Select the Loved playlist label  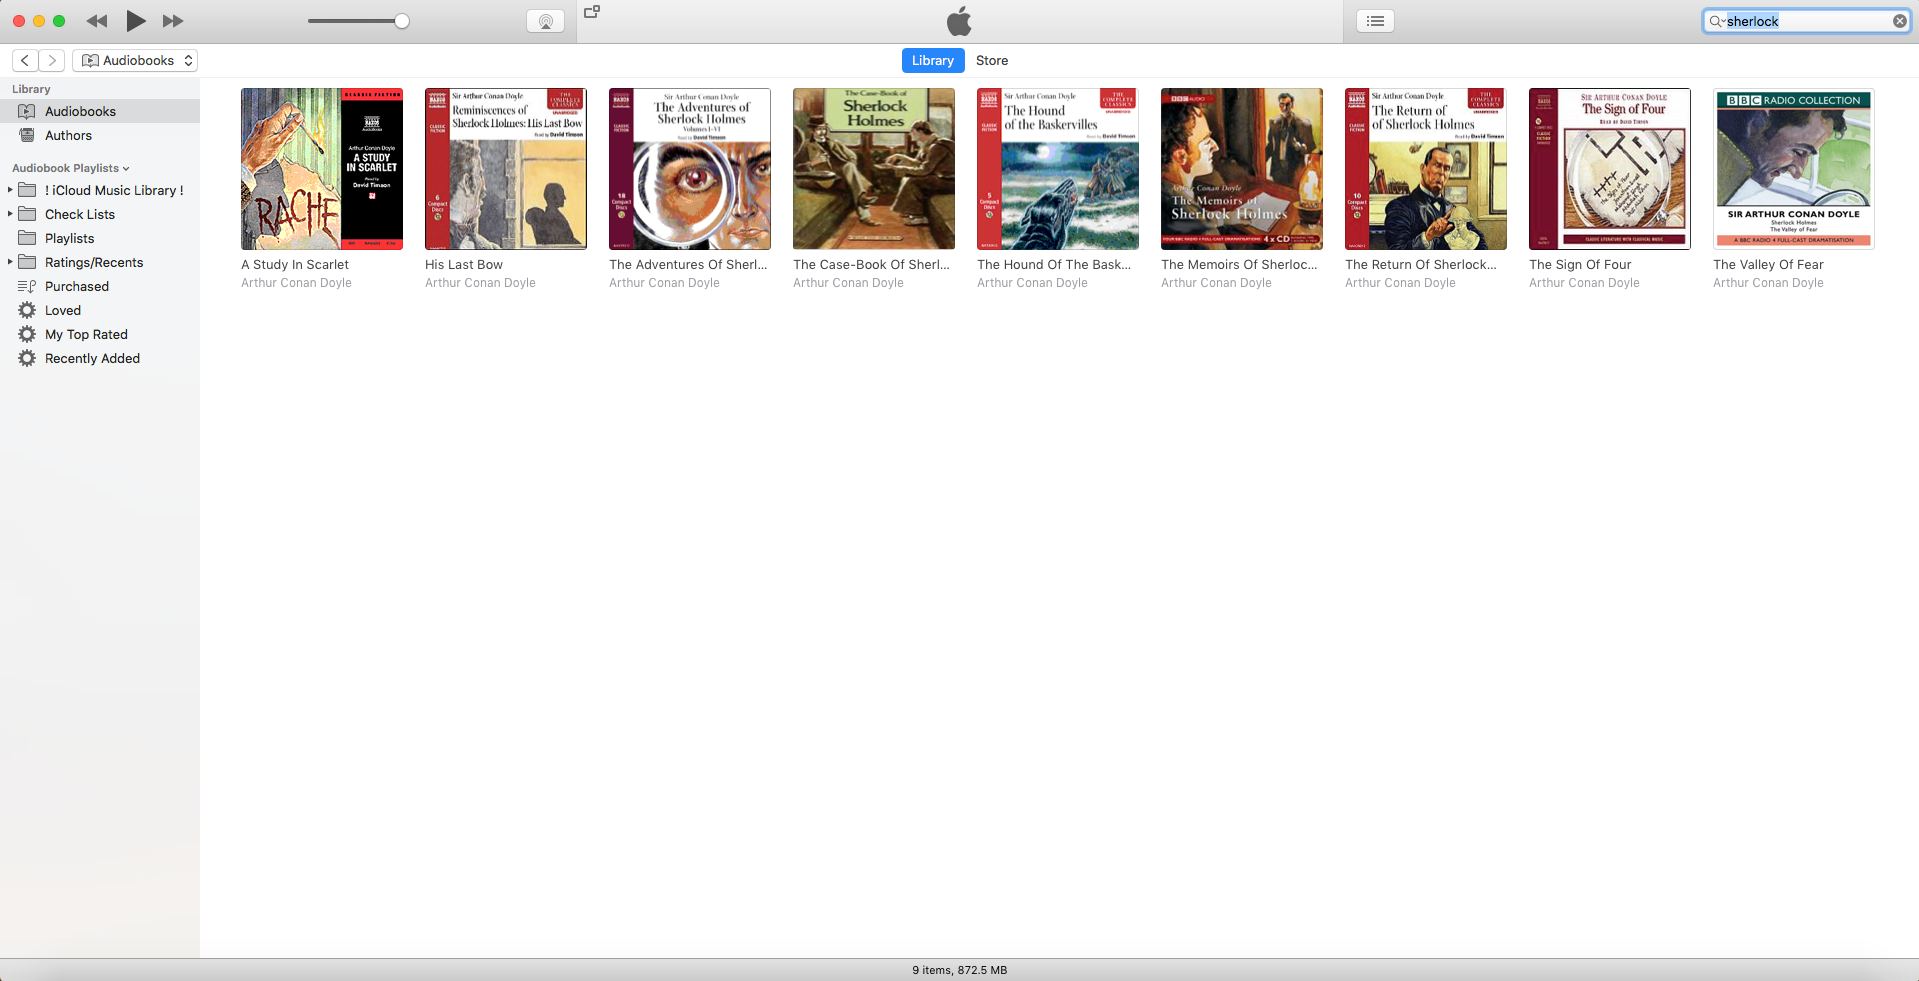[63, 311]
